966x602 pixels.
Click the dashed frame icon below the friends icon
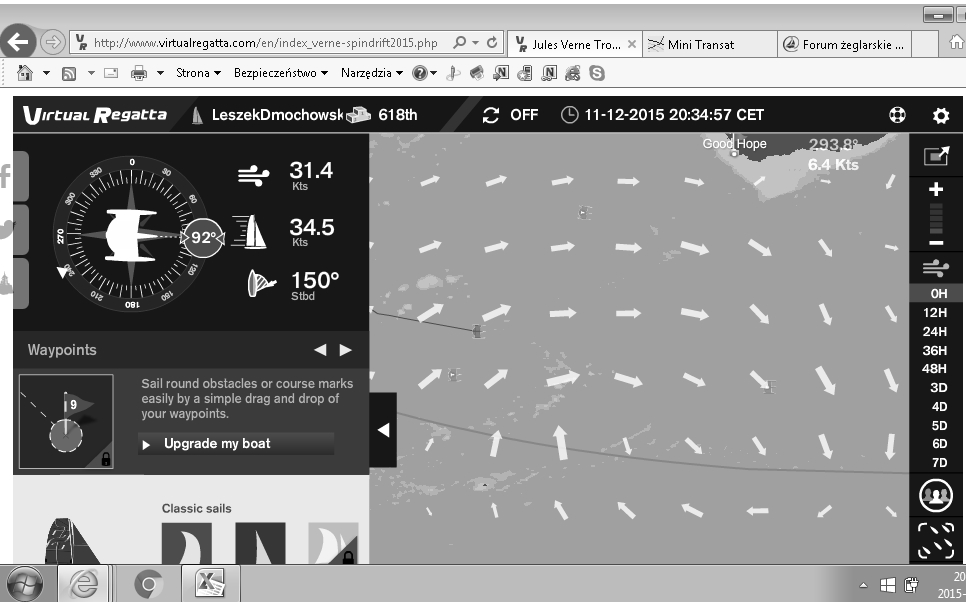tap(936, 540)
